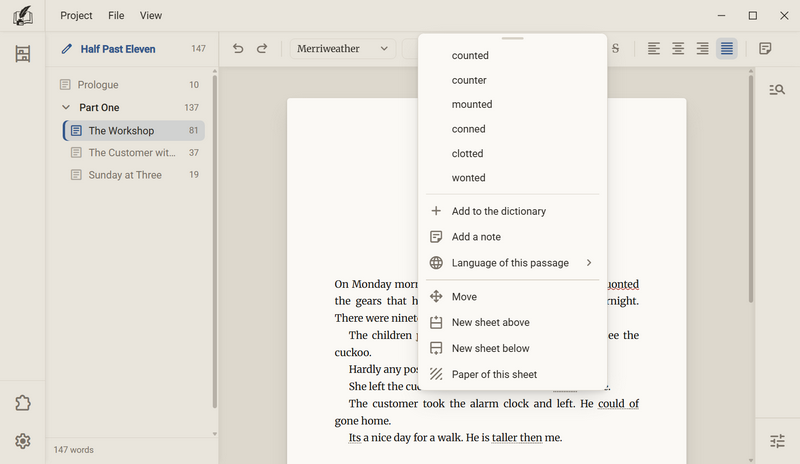The width and height of the screenshot is (800, 464).
Task: Select Add a note menu entry
Action: pos(512,236)
